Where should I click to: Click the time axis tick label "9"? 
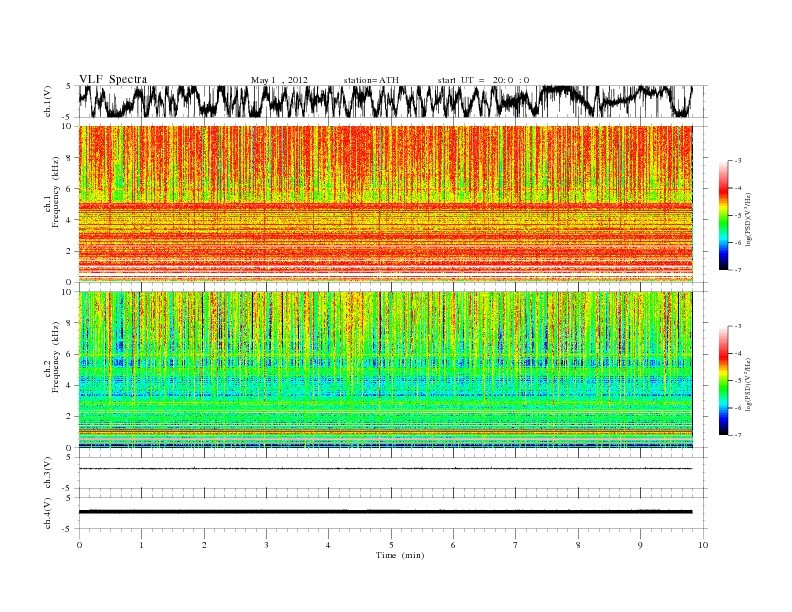tap(640, 545)
